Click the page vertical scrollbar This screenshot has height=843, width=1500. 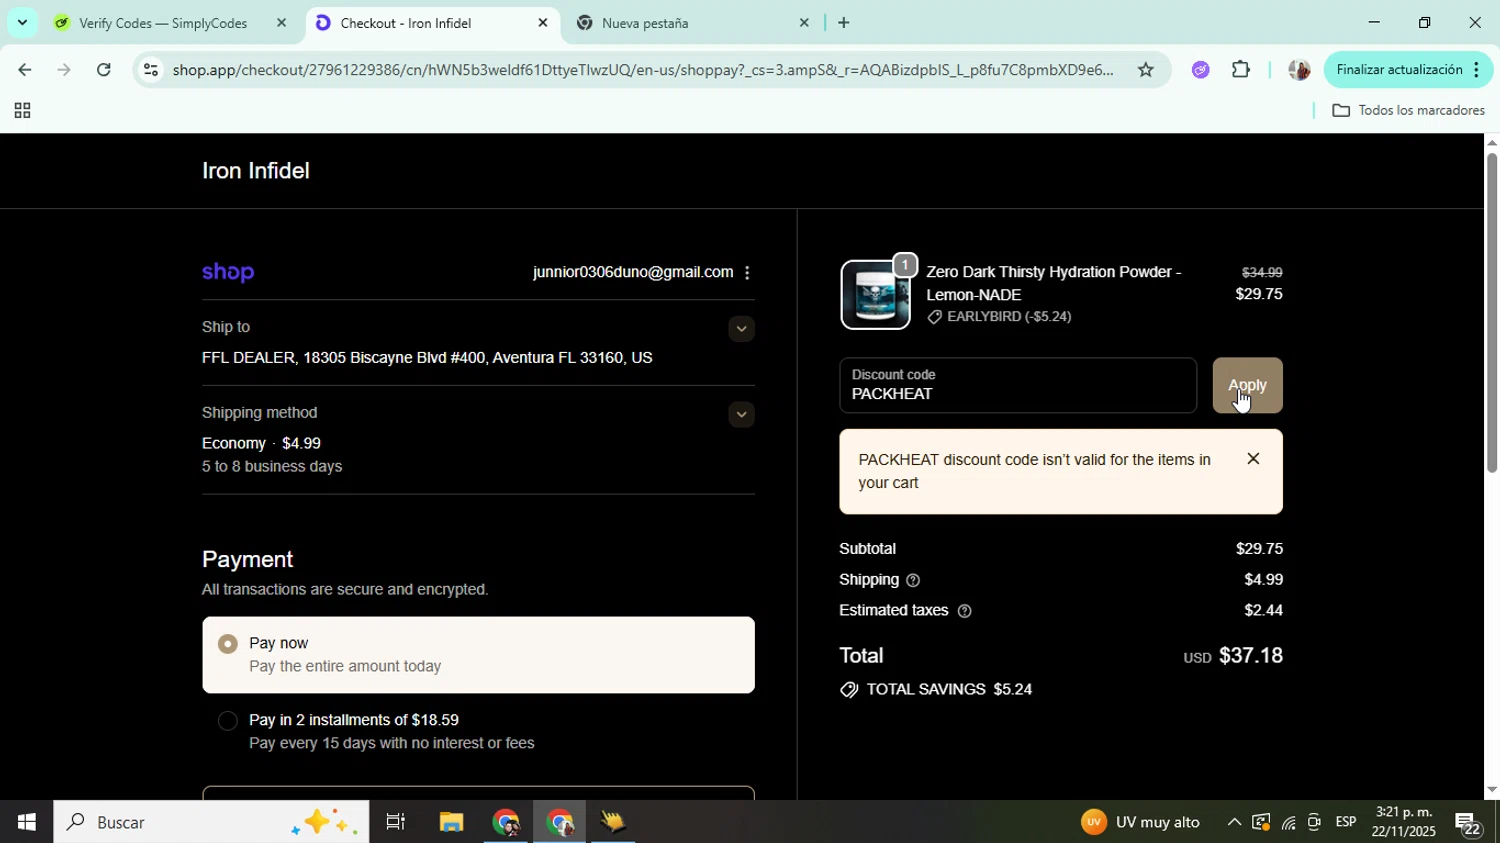click(1491, 312)
